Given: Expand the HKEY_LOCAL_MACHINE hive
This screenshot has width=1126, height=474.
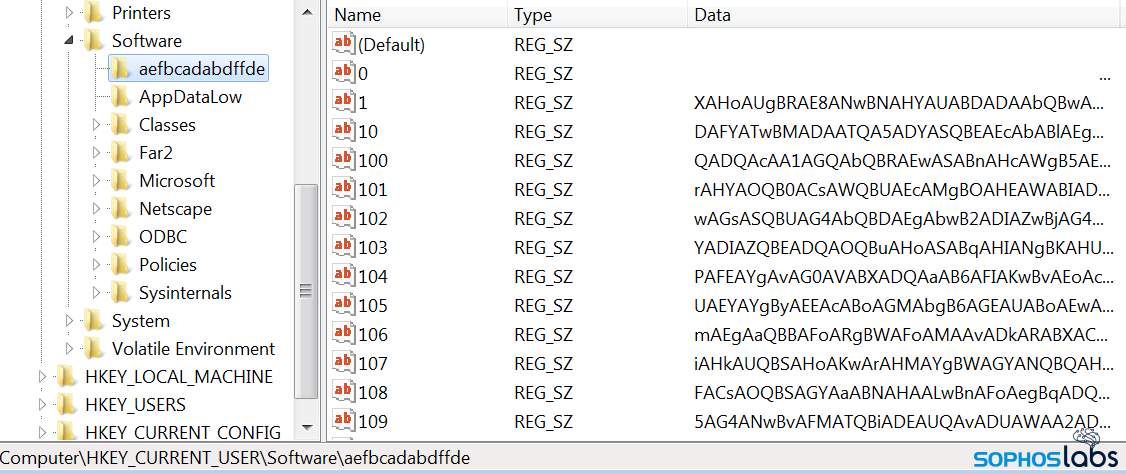Looking at the screenshot, I should pos(42,377).
